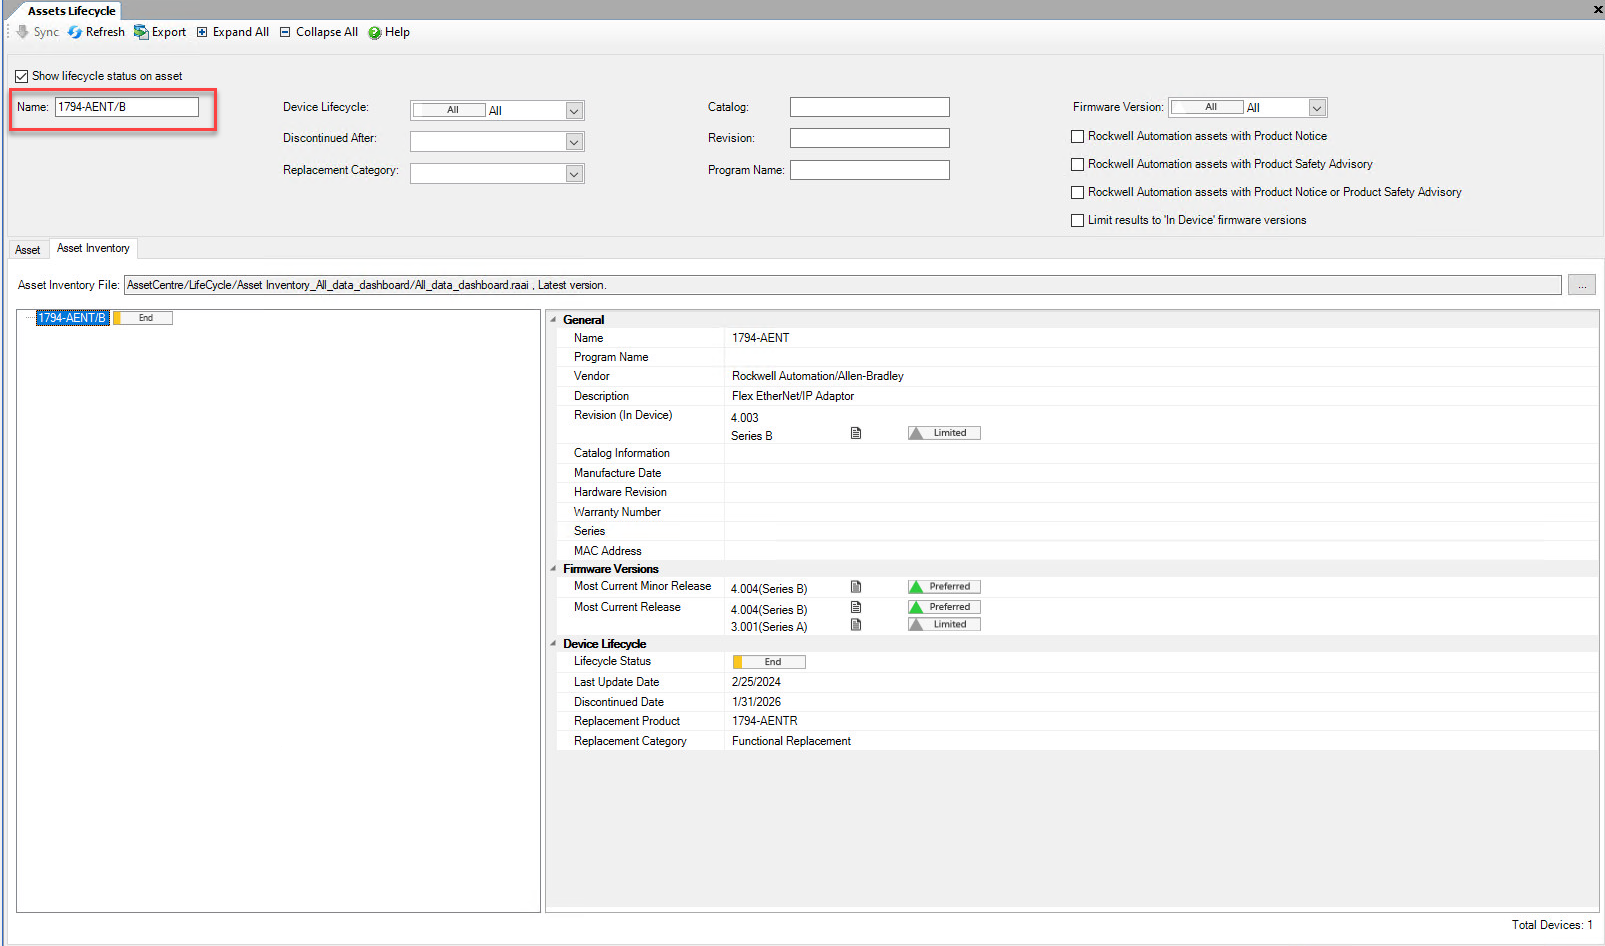Click Limited badge beside 3.001(Series A)

(x=944, y=625)
